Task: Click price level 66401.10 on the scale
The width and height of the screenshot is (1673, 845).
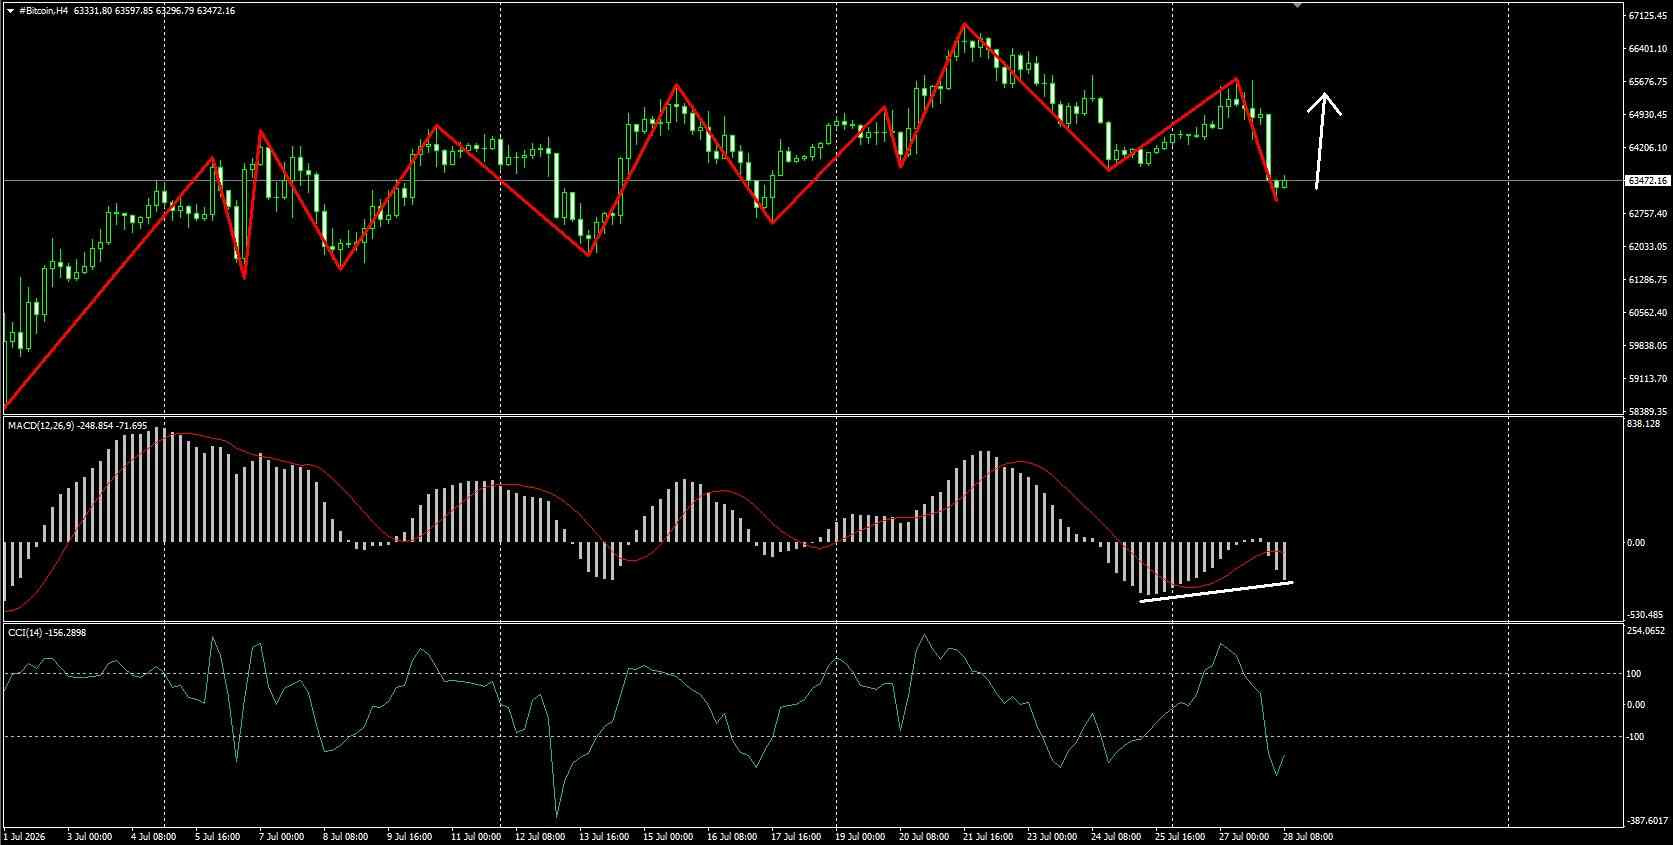Action: coord(1648,49)
